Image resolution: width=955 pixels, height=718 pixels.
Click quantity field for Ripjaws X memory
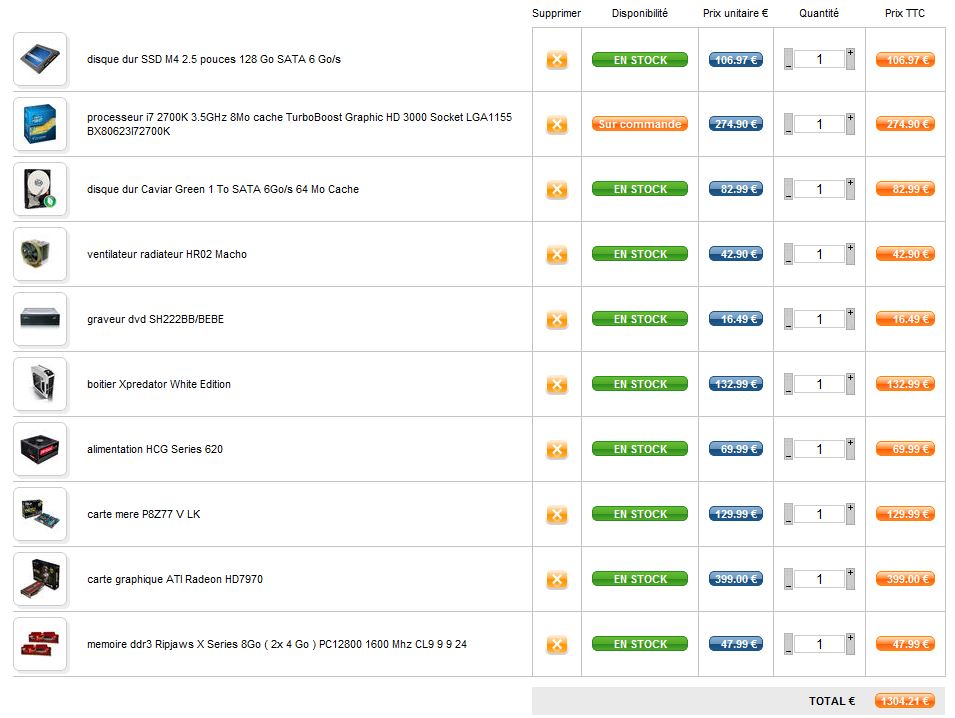[819, 644]
